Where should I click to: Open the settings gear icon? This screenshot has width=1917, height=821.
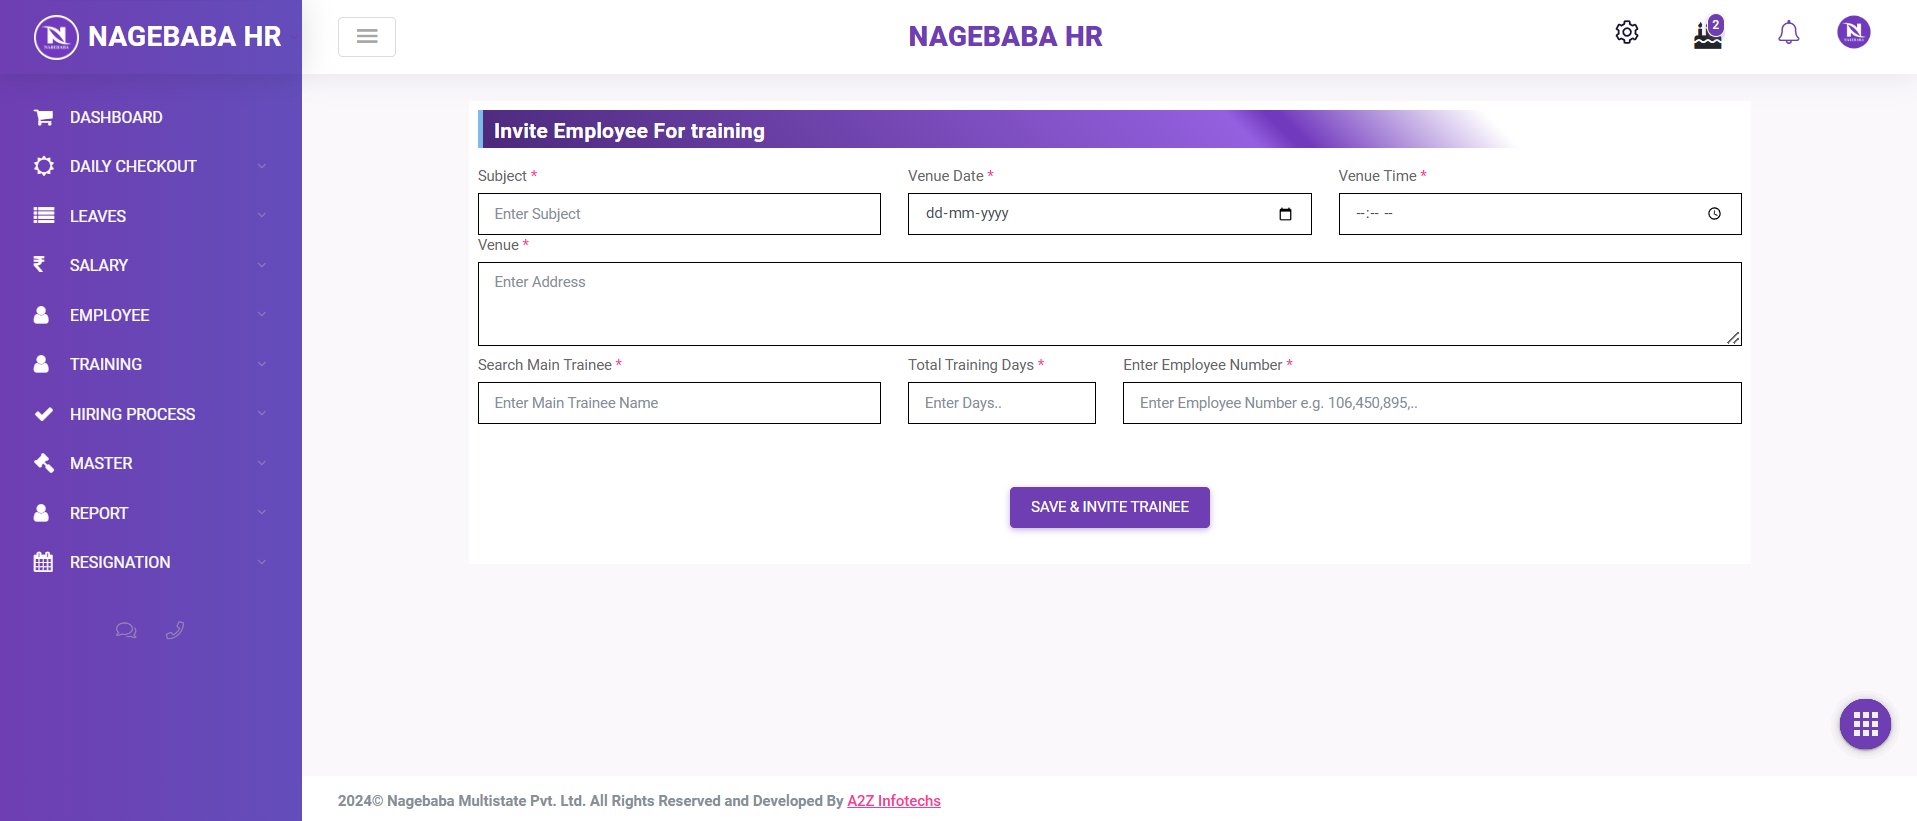1626,33
